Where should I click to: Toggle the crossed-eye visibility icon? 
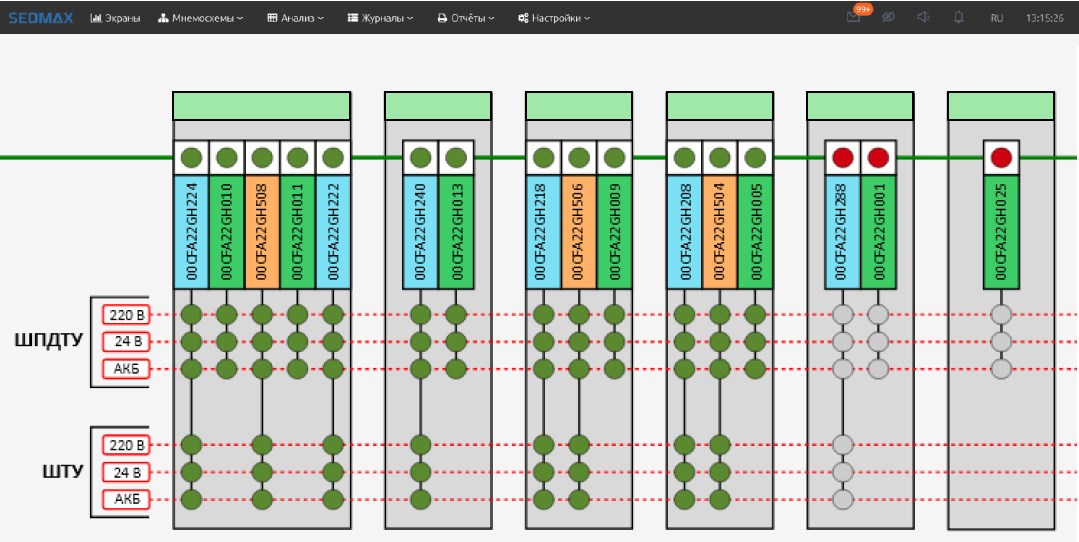[x=887, y=18]
